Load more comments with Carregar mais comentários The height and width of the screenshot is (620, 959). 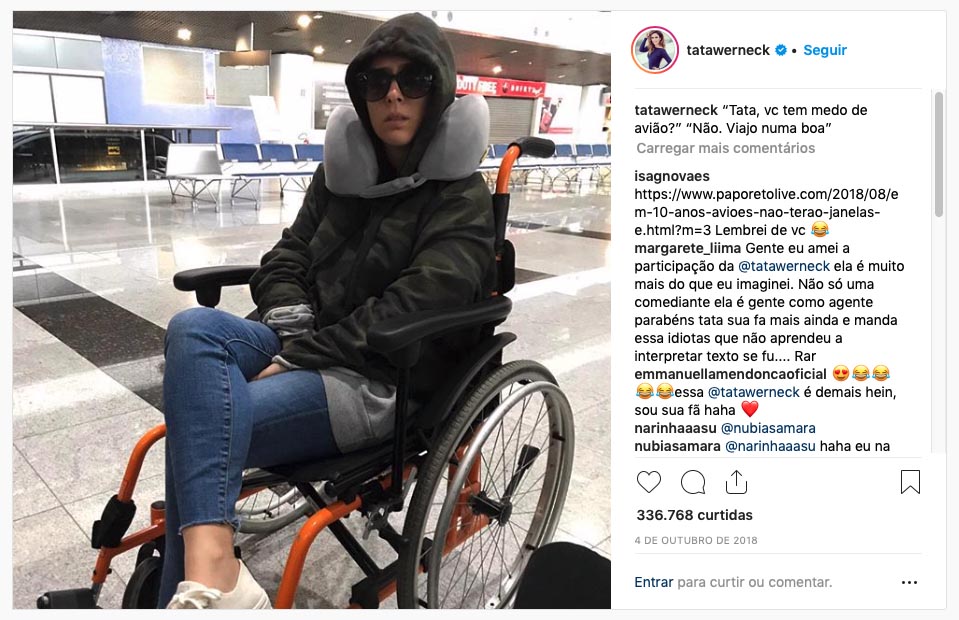[725, 148]
